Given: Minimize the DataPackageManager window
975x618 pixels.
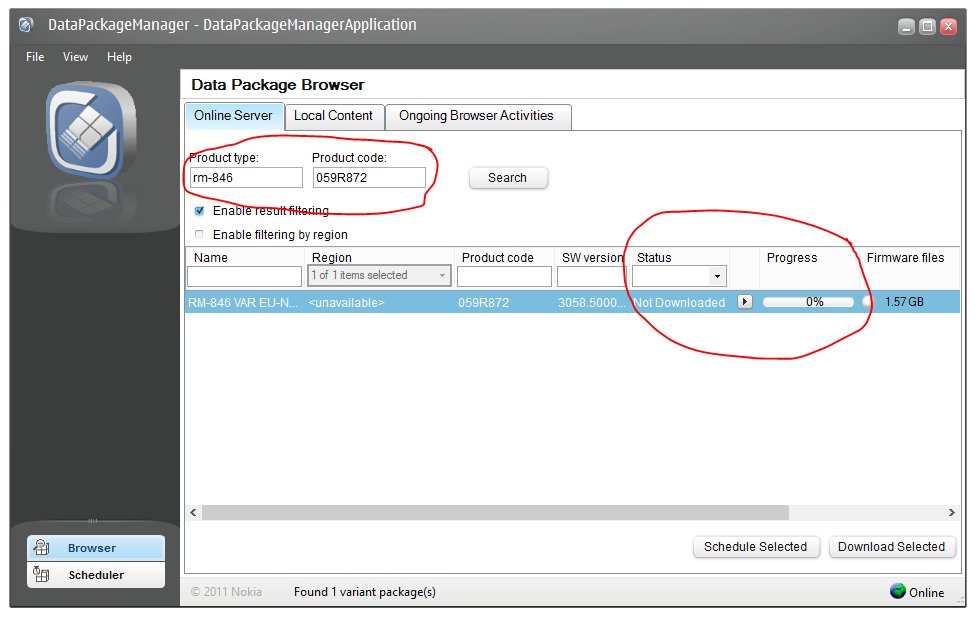Looking at the screenshot, I should coord(906,27).
